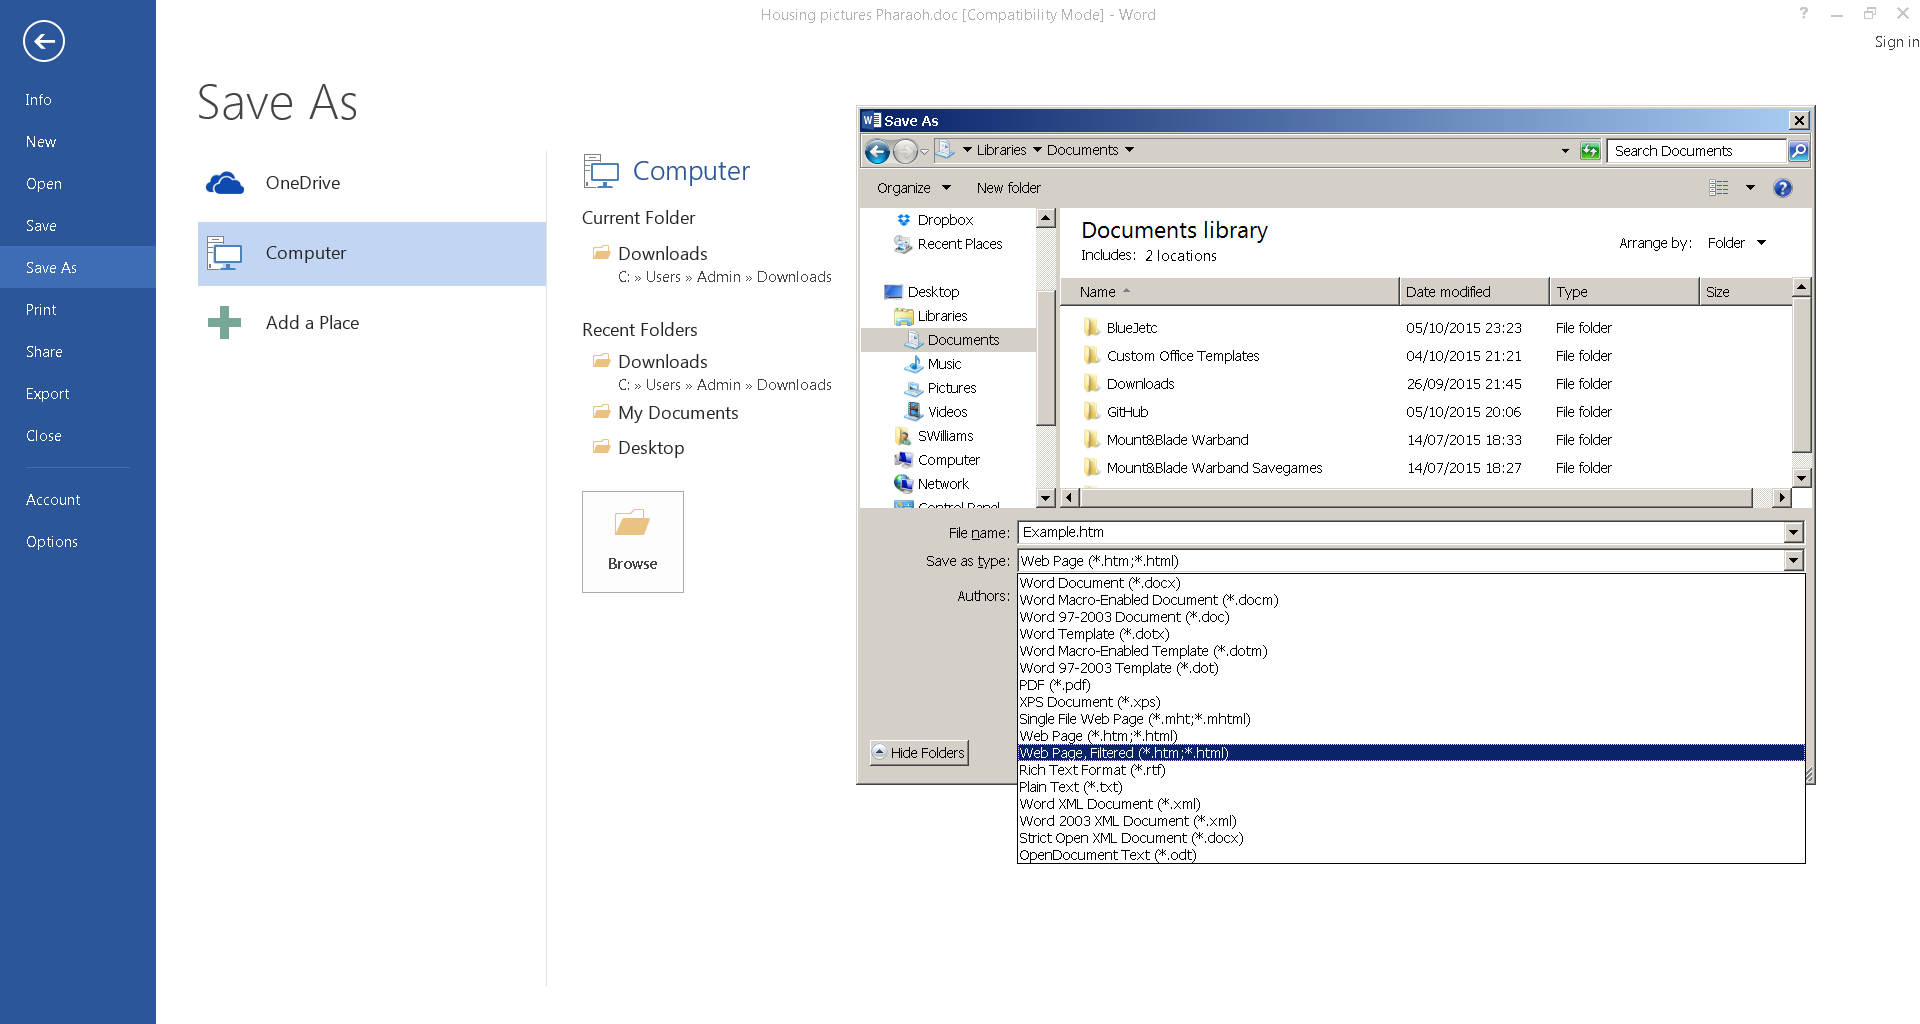Choose Single File Web Page type
This screenshot has height=1024, width=1920.
point(1411,719)
